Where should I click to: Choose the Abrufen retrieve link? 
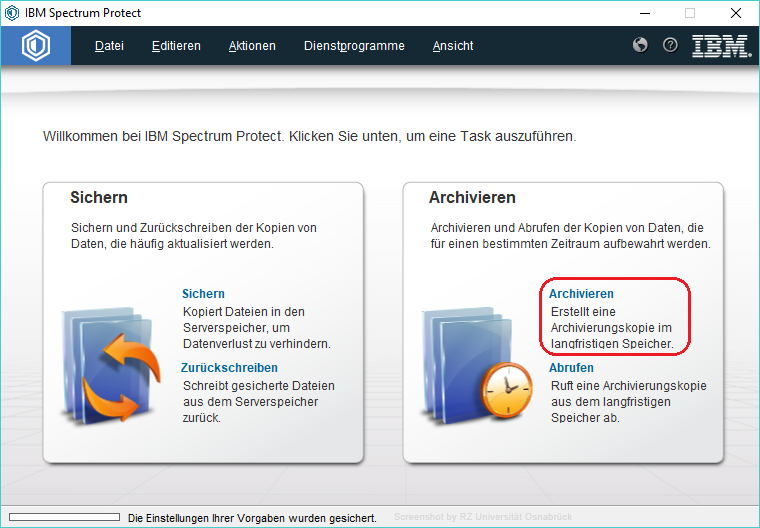point(571,368)
